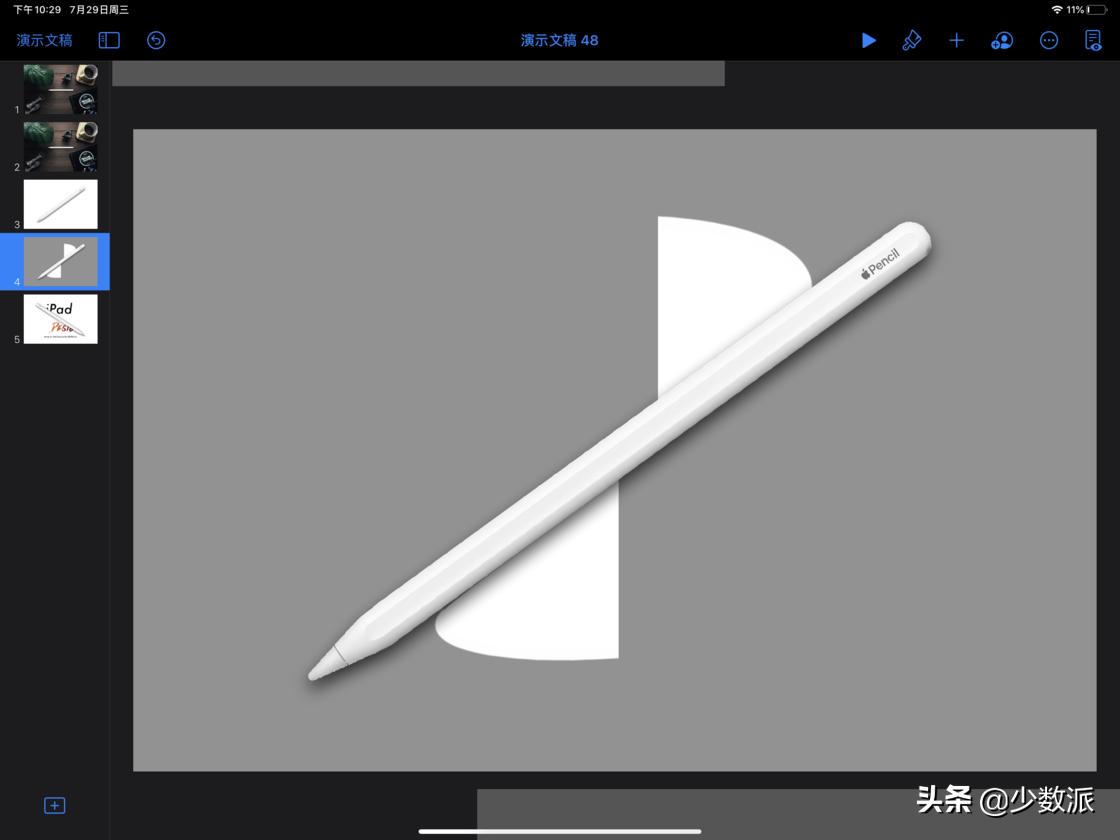Screen dimensions: 1120x840
Task: Select slide 5 showing the iPad text
Action: click(58, 318)
